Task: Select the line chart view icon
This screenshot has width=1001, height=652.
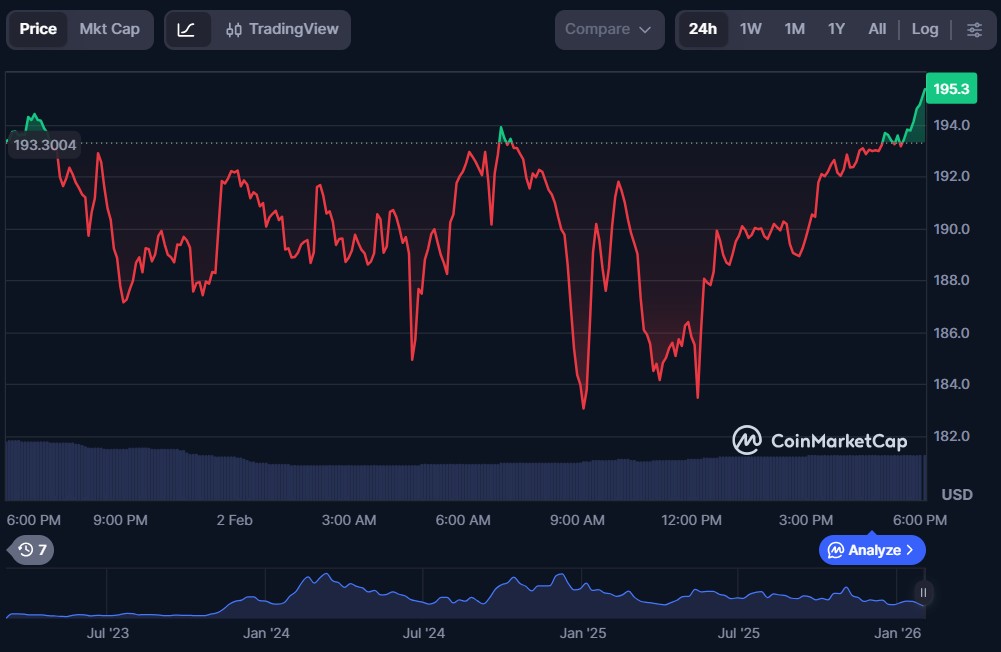Action: click(x=187, y=29)
